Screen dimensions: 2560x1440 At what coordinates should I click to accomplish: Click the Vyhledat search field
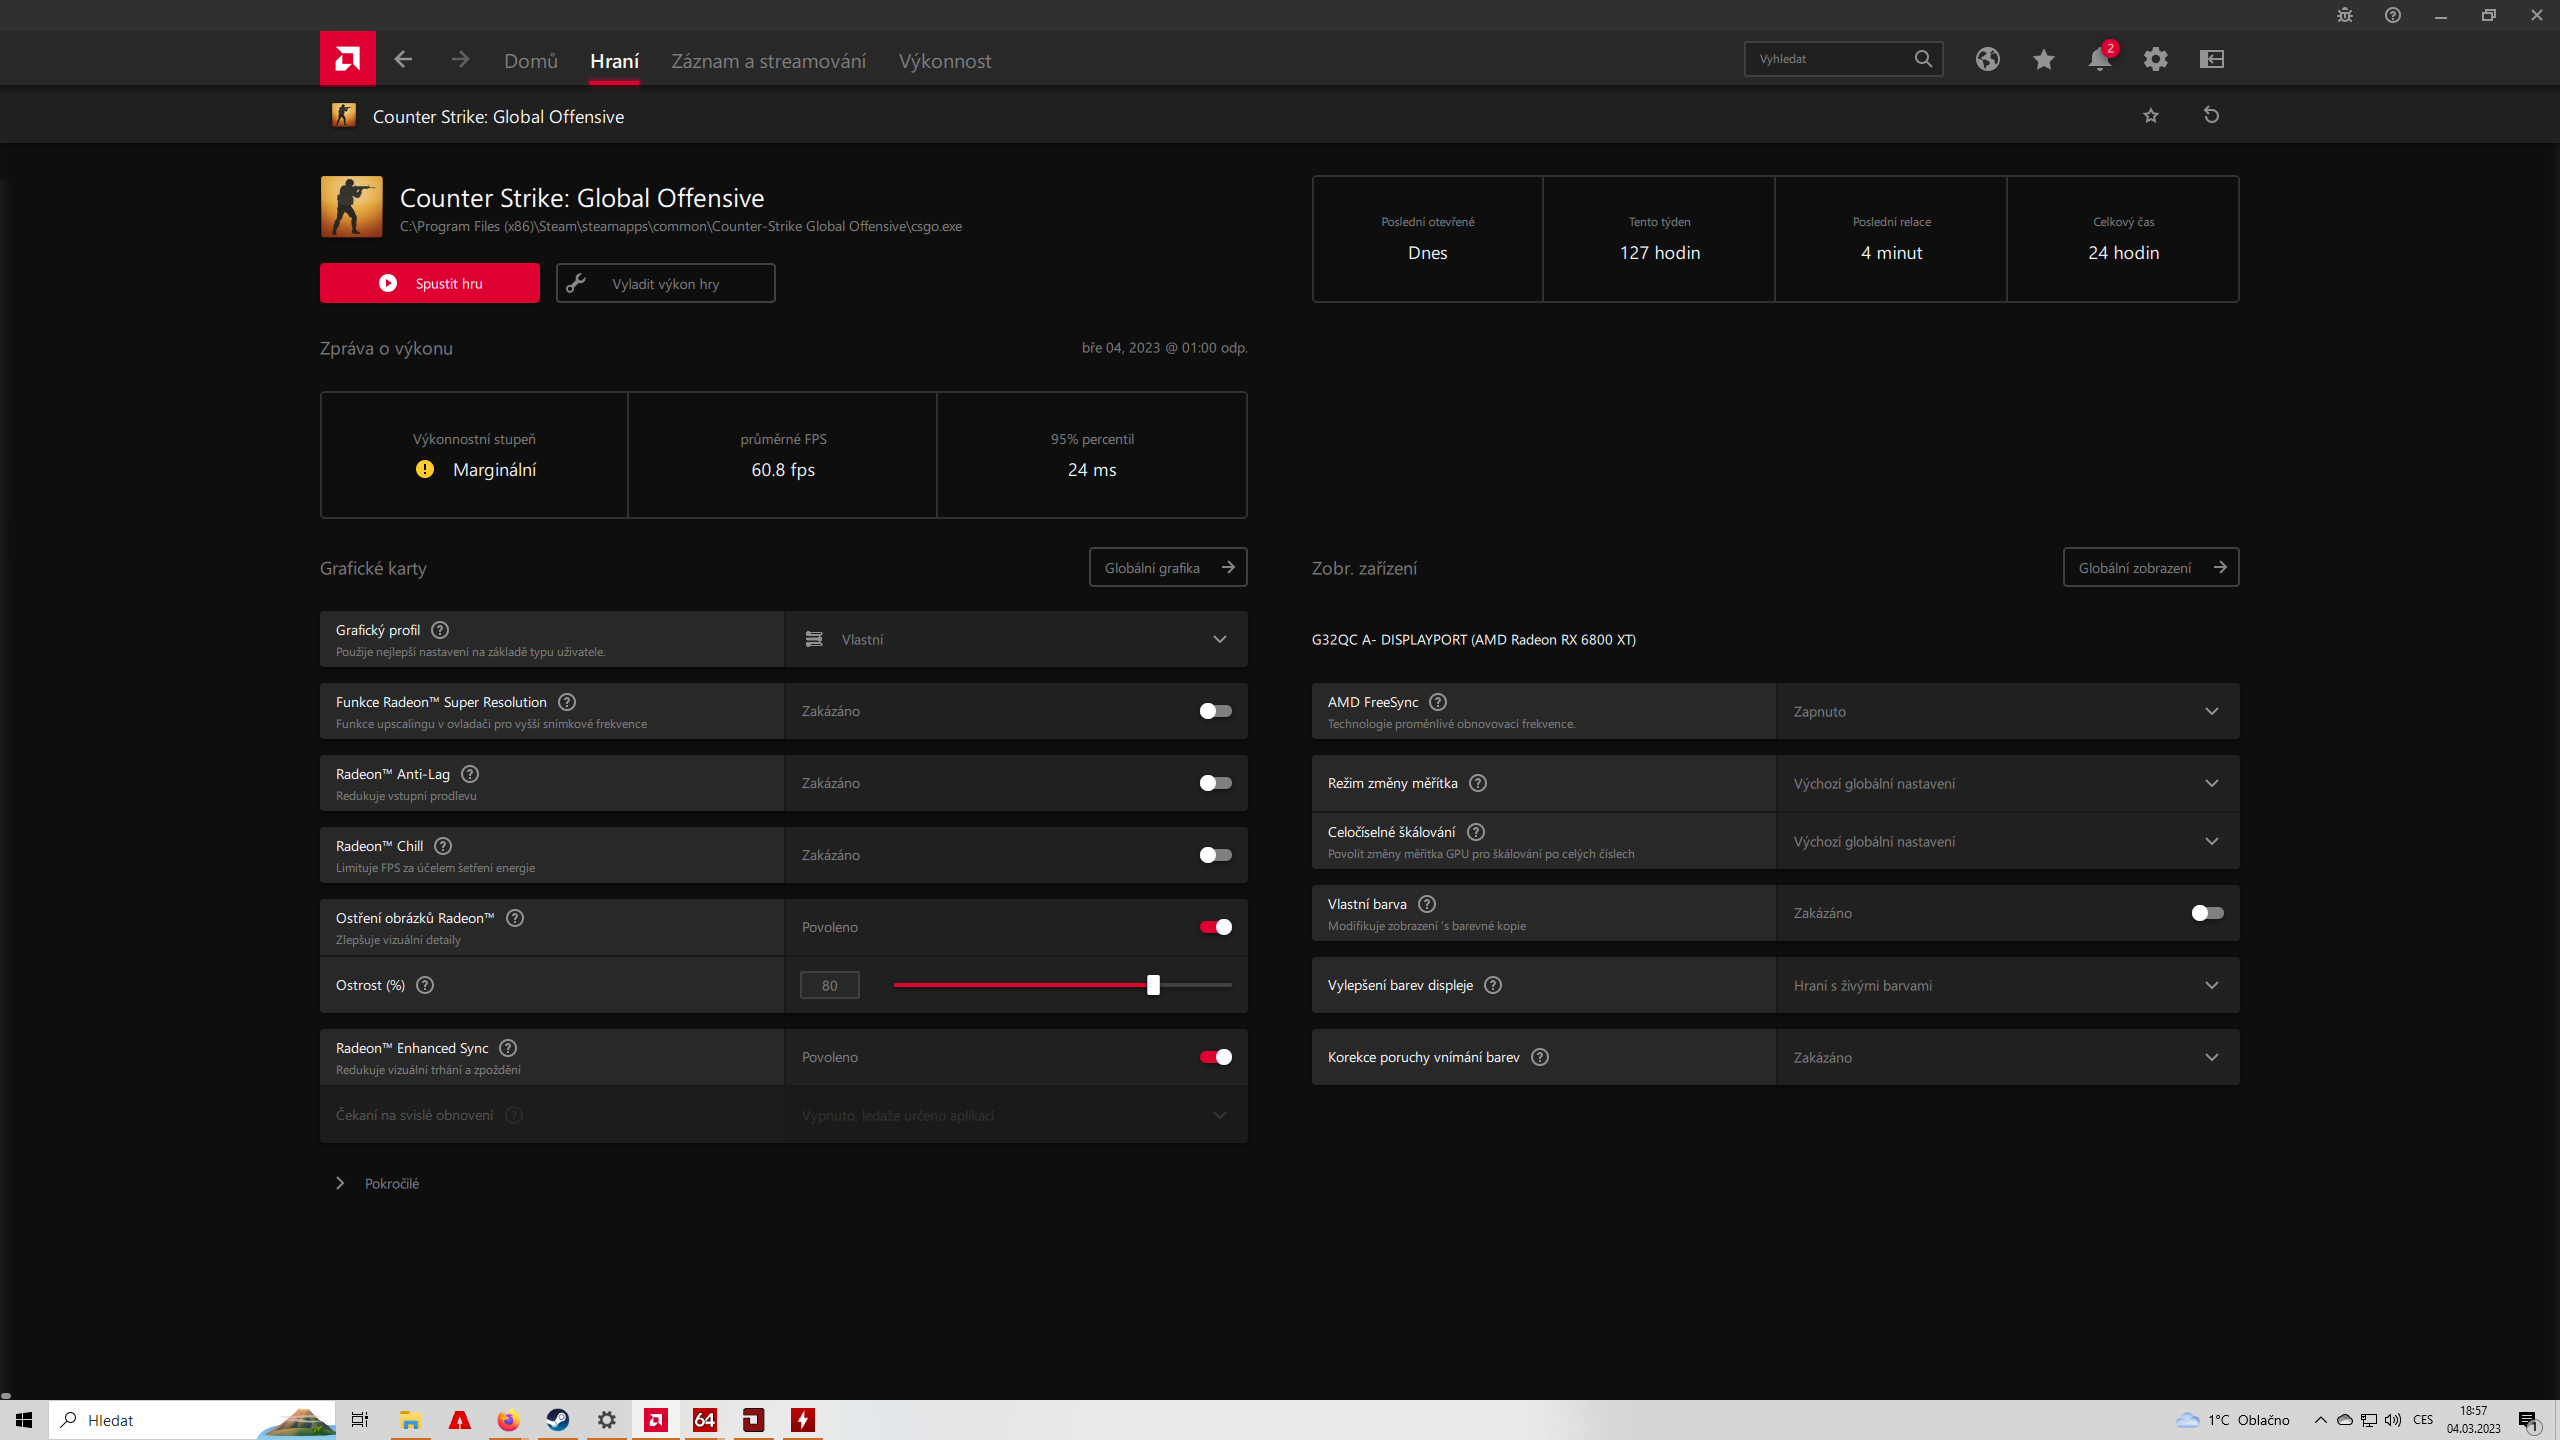point(1844,59)
